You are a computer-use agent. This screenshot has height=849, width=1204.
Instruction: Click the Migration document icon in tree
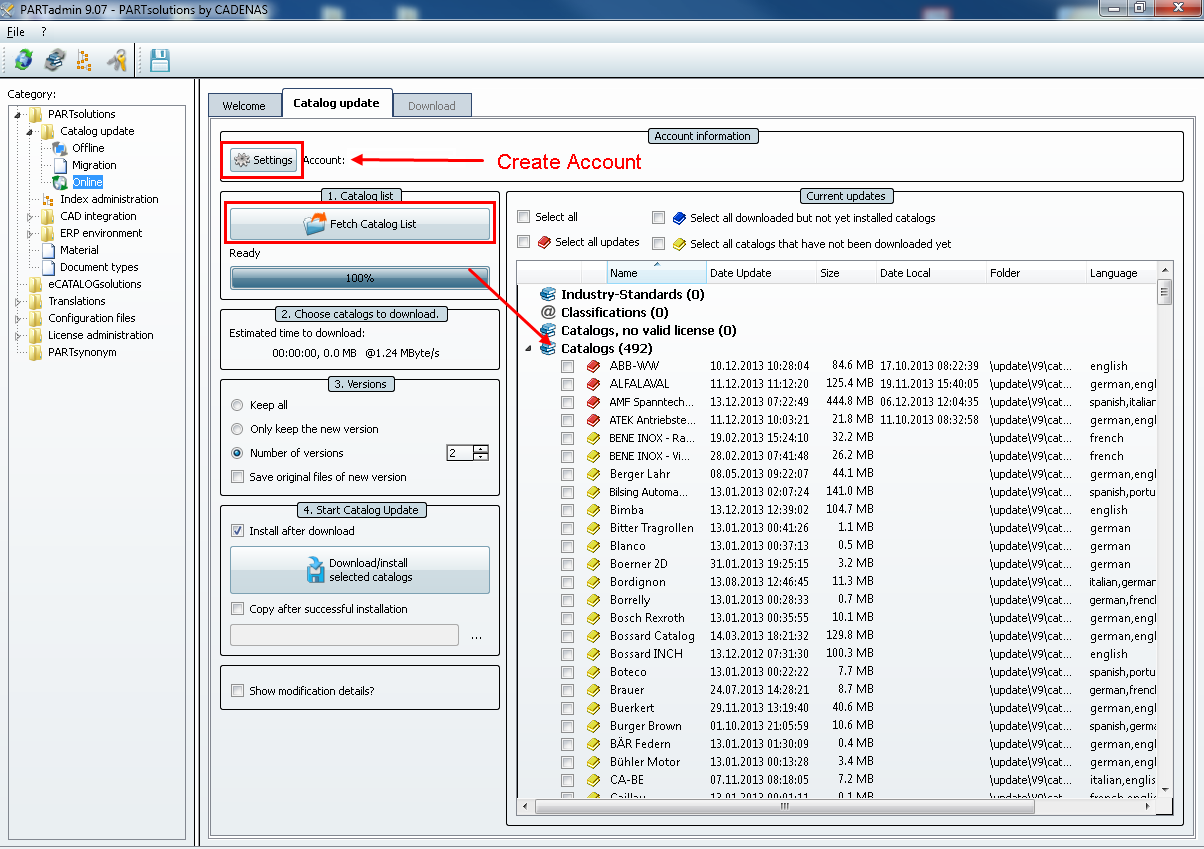coord(61,165)
